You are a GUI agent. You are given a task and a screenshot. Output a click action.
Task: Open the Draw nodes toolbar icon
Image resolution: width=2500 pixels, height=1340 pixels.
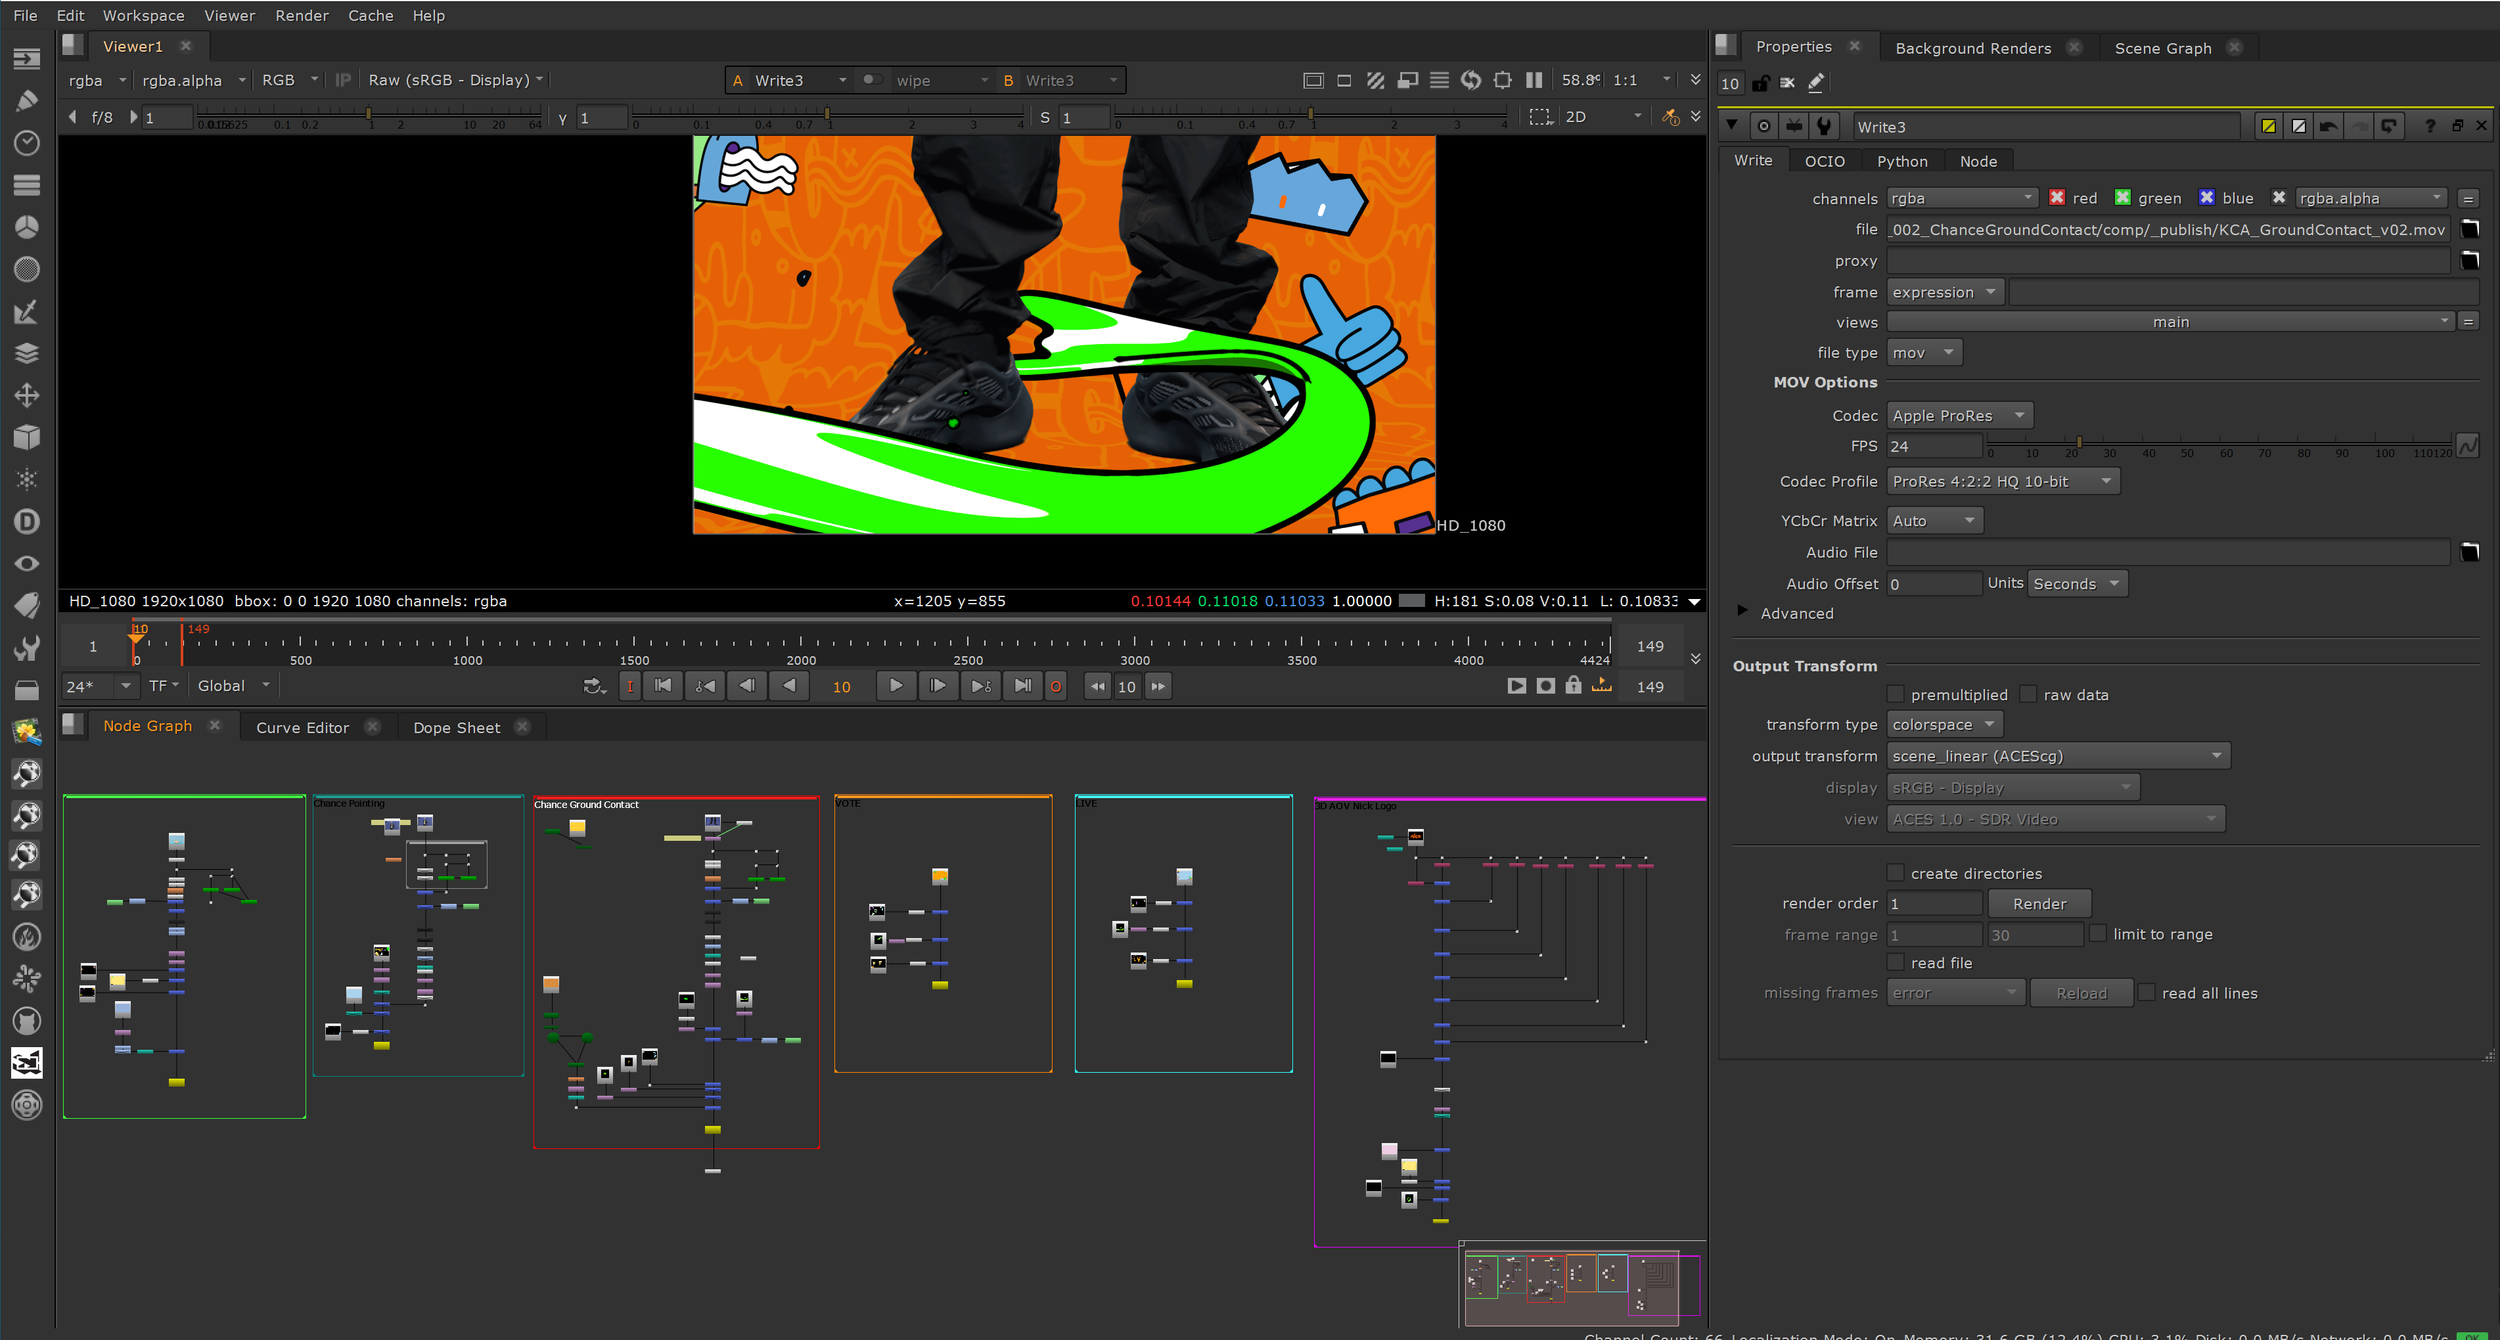[x=27, y=101]
